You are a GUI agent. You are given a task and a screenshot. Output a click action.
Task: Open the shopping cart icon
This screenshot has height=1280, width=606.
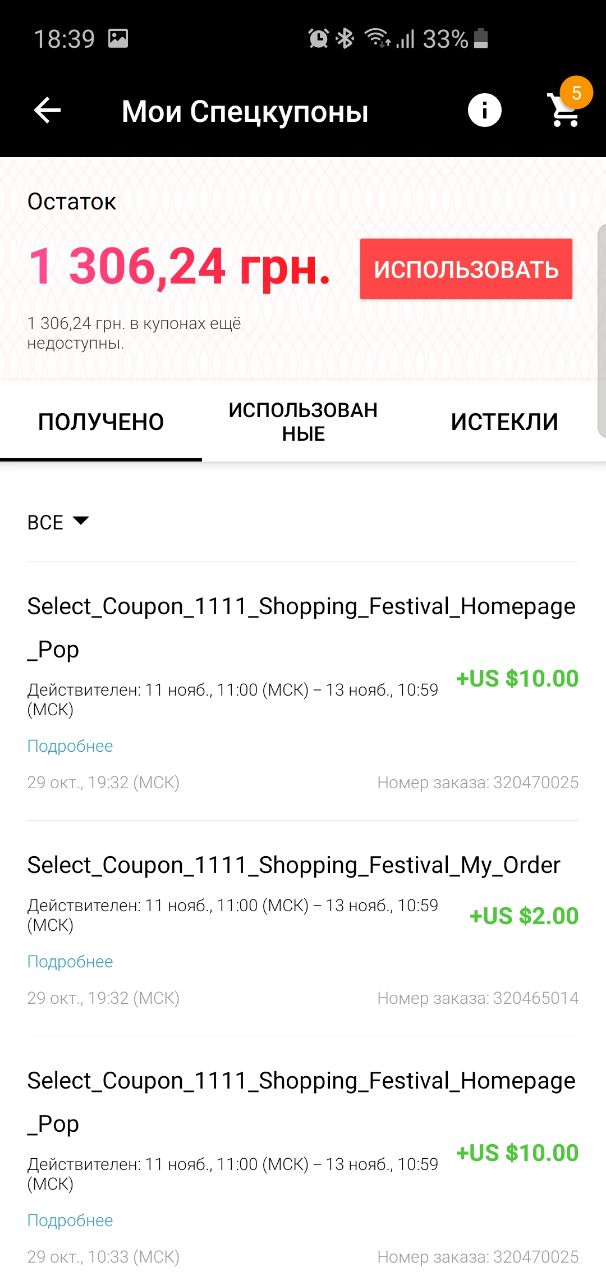point(564,110)
